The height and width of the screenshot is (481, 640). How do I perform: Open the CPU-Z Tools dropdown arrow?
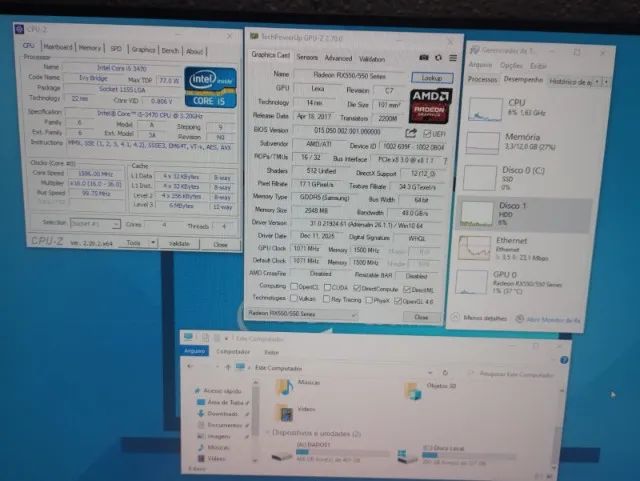(153, 243)
